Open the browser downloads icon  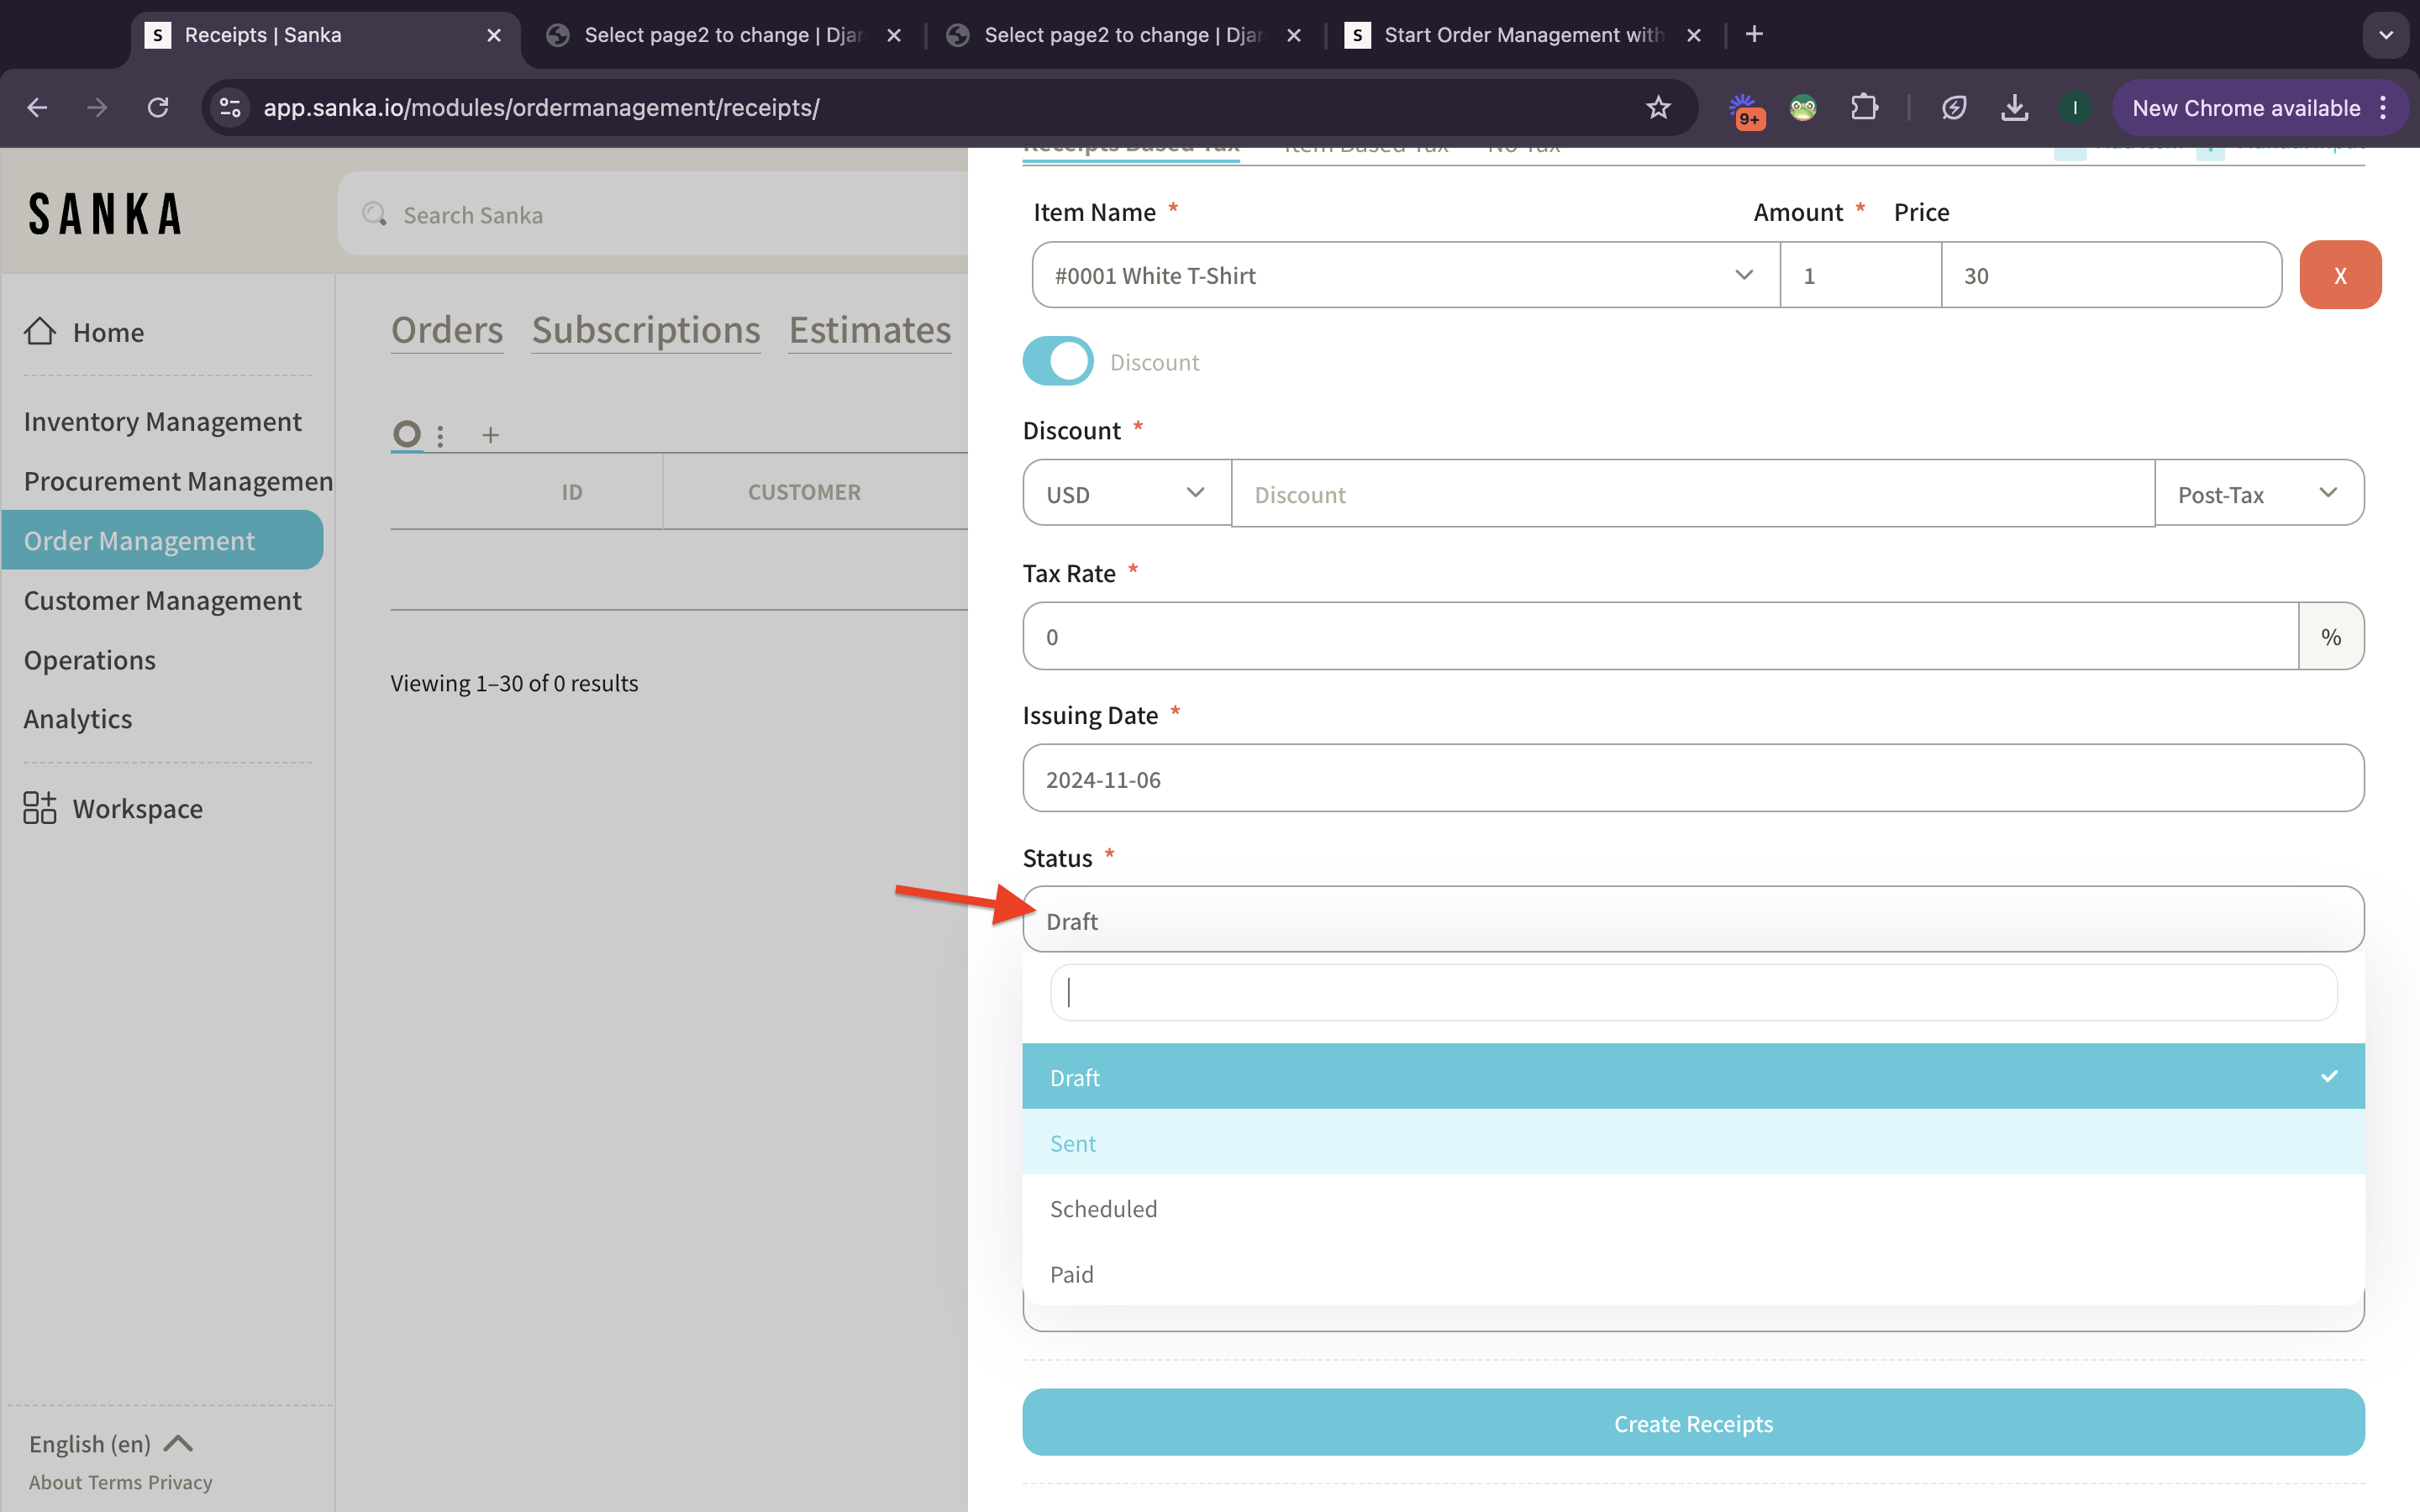pyautogui.click(x=2014, y=107)
